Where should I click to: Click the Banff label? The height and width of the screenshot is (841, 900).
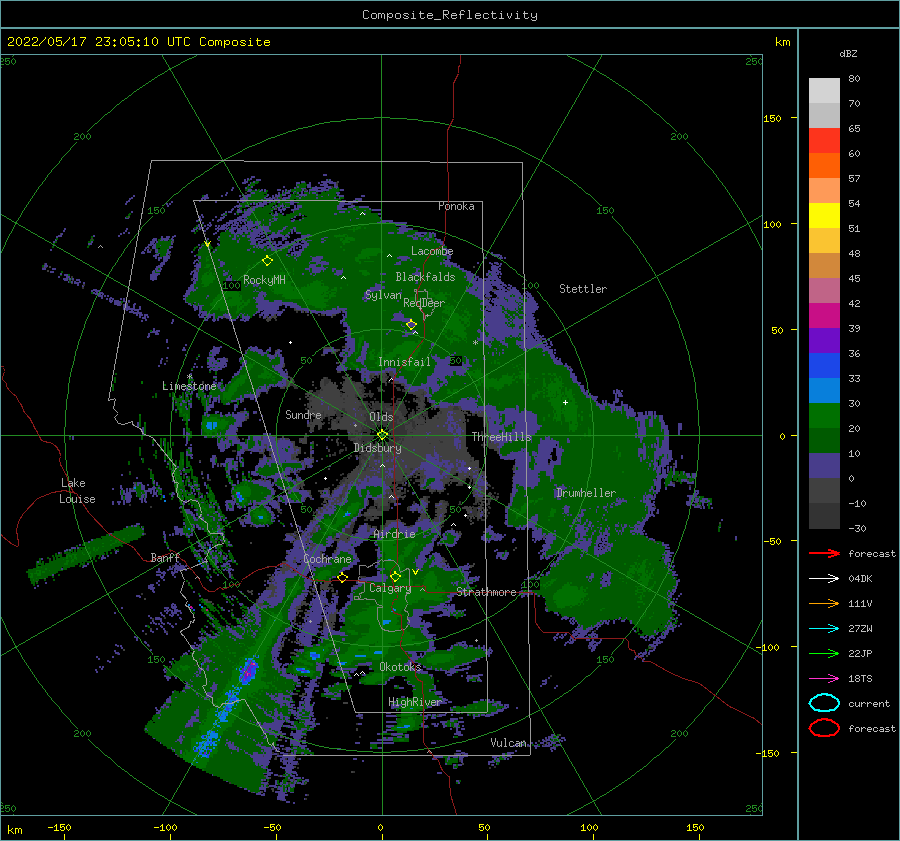tap(165, 557)
